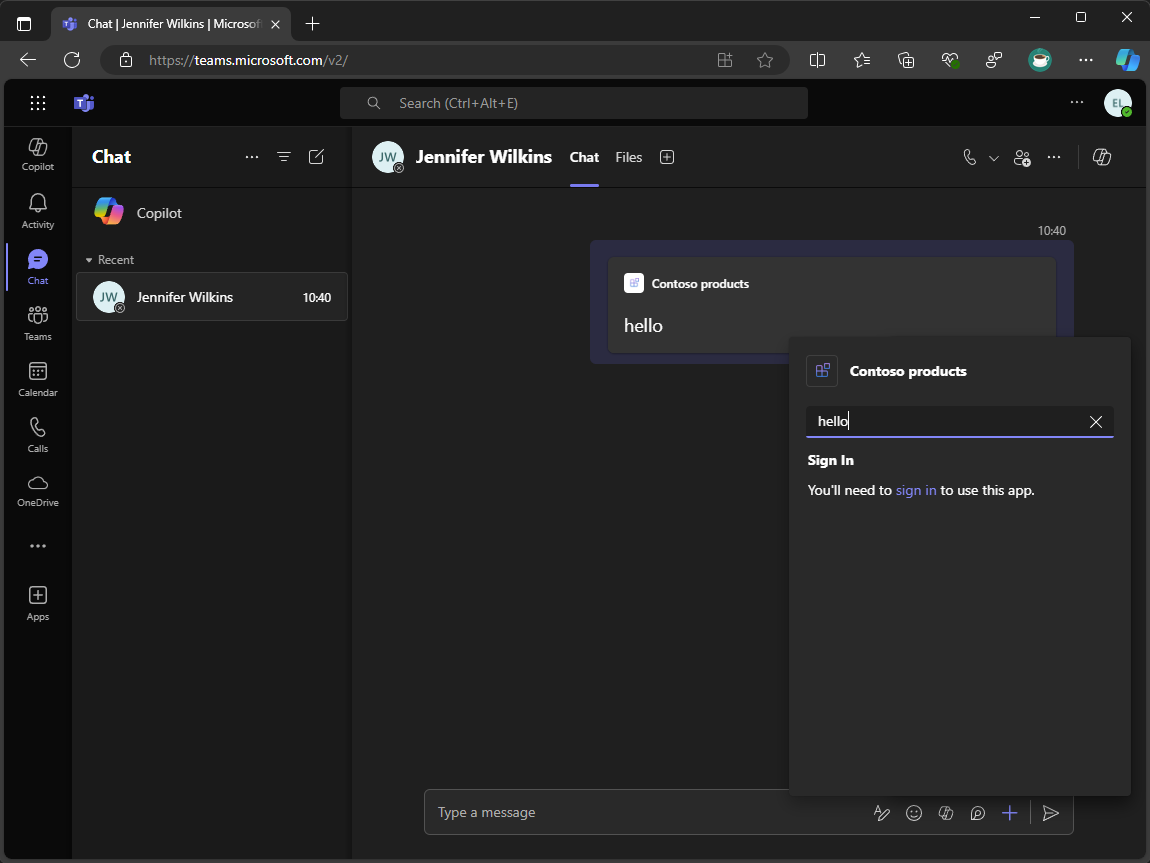Open Edge settings and more menu
The image size is (1150, 863).
[x=1085, y=60]
